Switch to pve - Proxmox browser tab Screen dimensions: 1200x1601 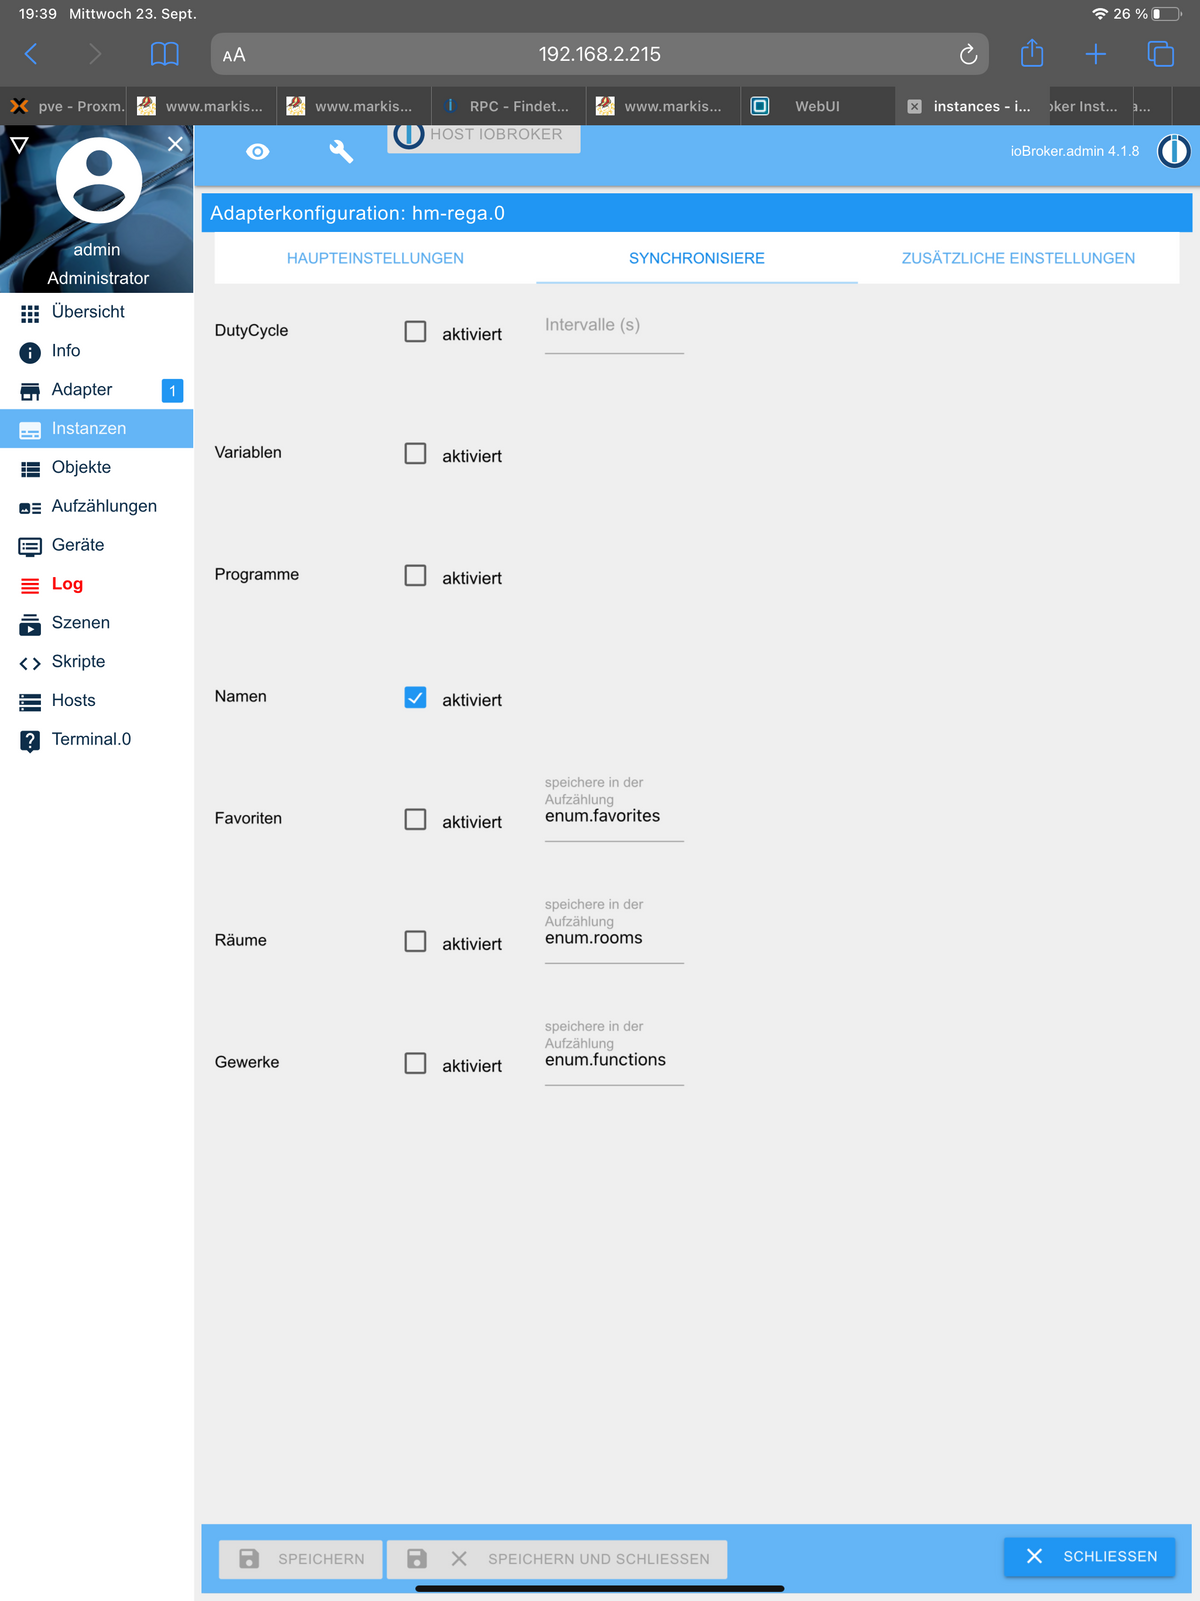click(64, 106)
